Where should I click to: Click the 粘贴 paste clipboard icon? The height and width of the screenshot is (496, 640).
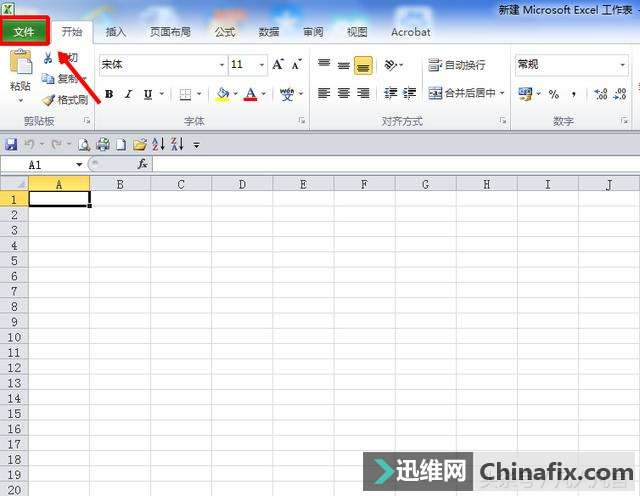click(x=20, y=62)
